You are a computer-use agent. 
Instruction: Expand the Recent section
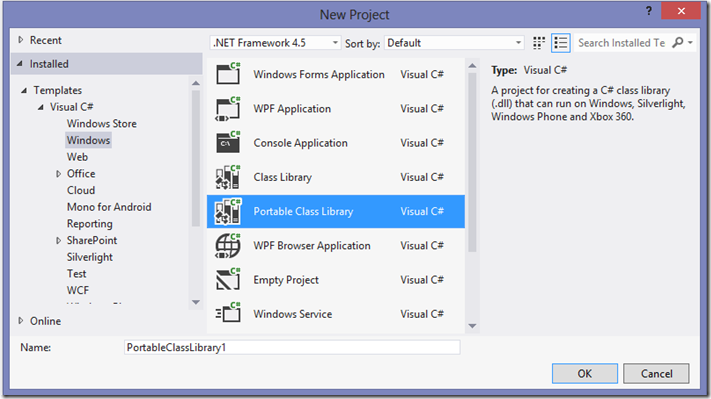pos(20,40)
